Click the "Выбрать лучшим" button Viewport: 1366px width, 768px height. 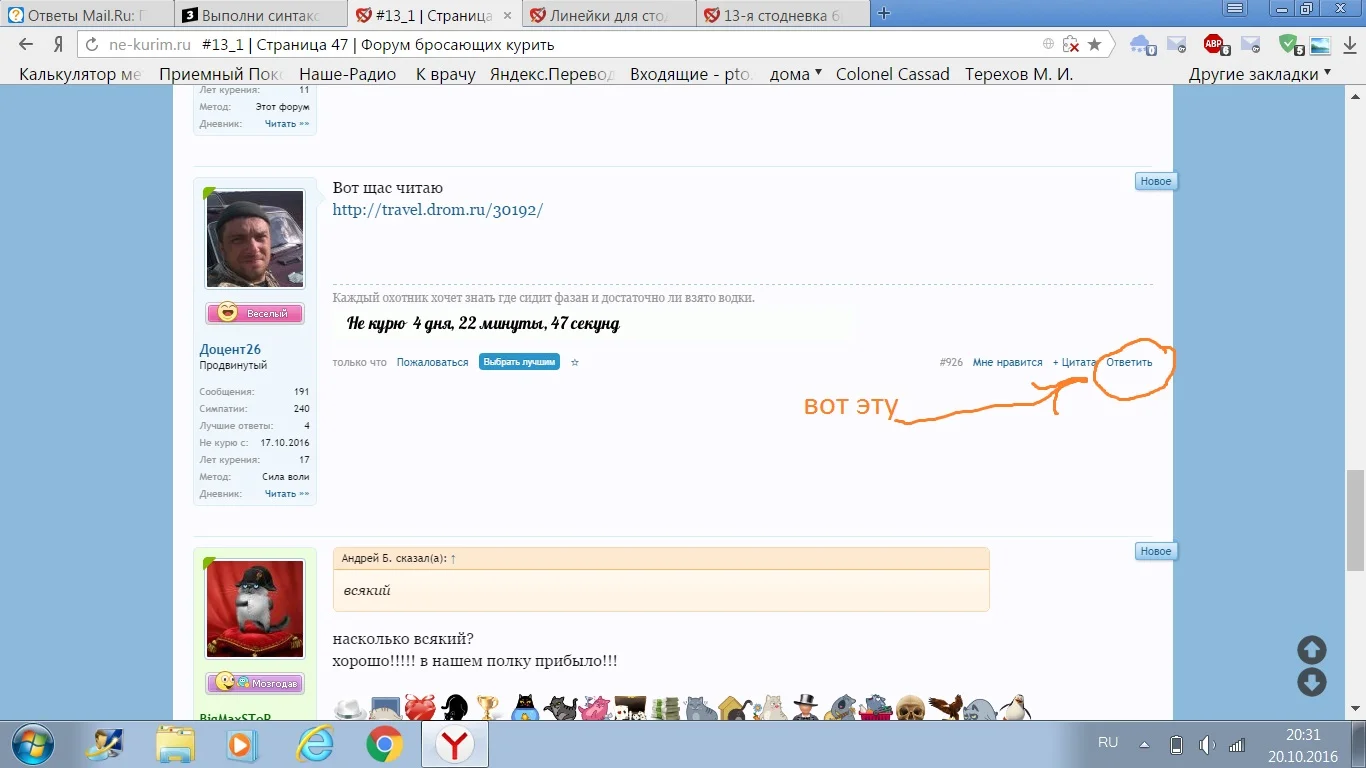click(x=519, y=362)
